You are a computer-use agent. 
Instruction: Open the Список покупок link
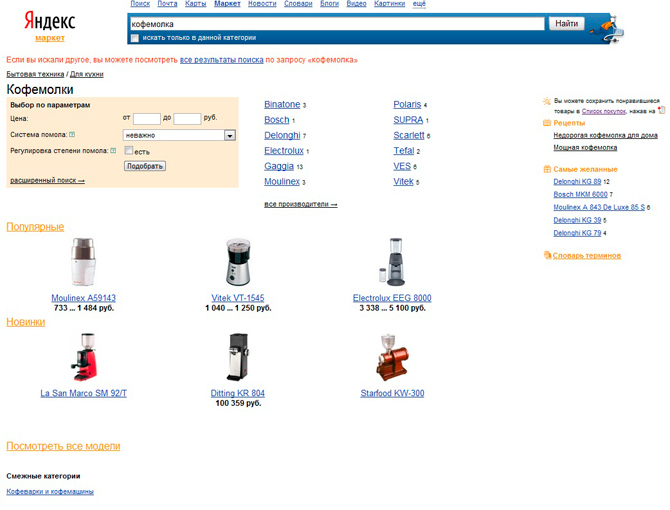[604, 111]
